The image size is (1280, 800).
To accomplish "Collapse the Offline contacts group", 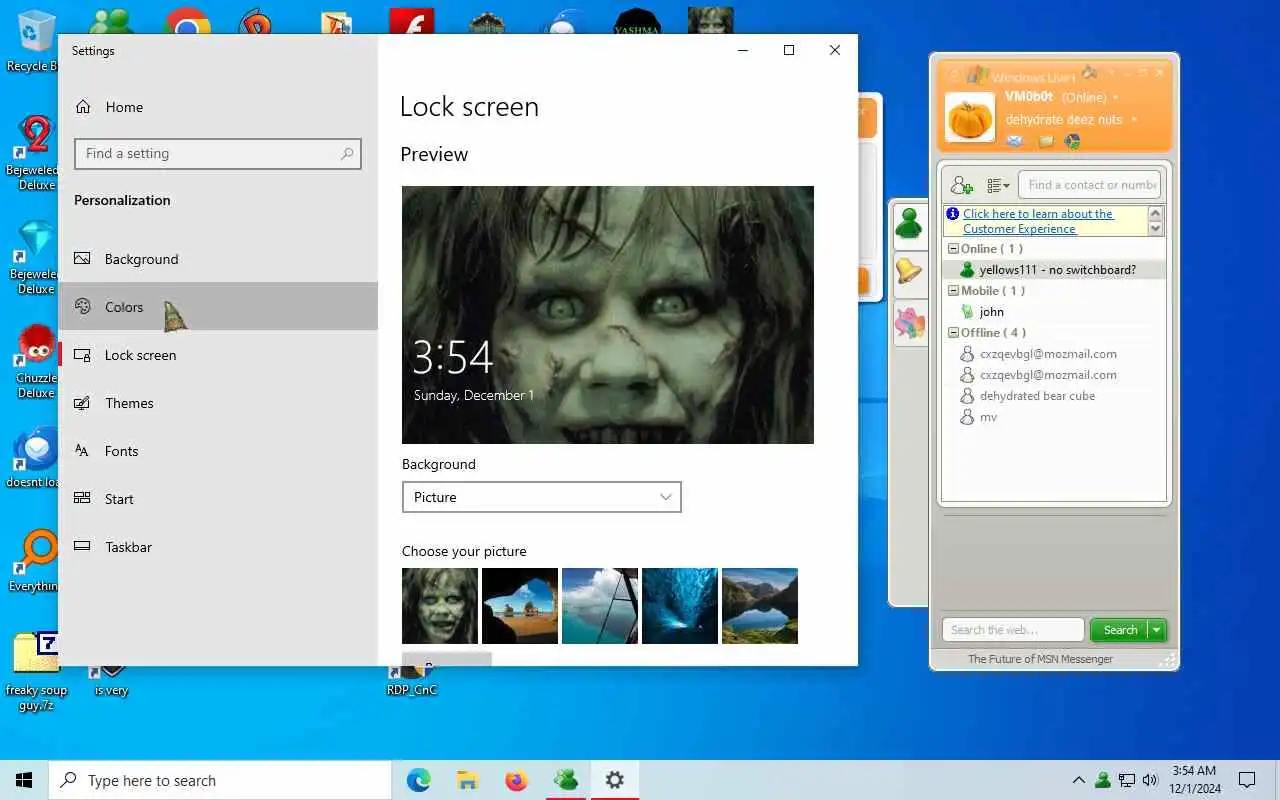I will click(x=953, y=333).
